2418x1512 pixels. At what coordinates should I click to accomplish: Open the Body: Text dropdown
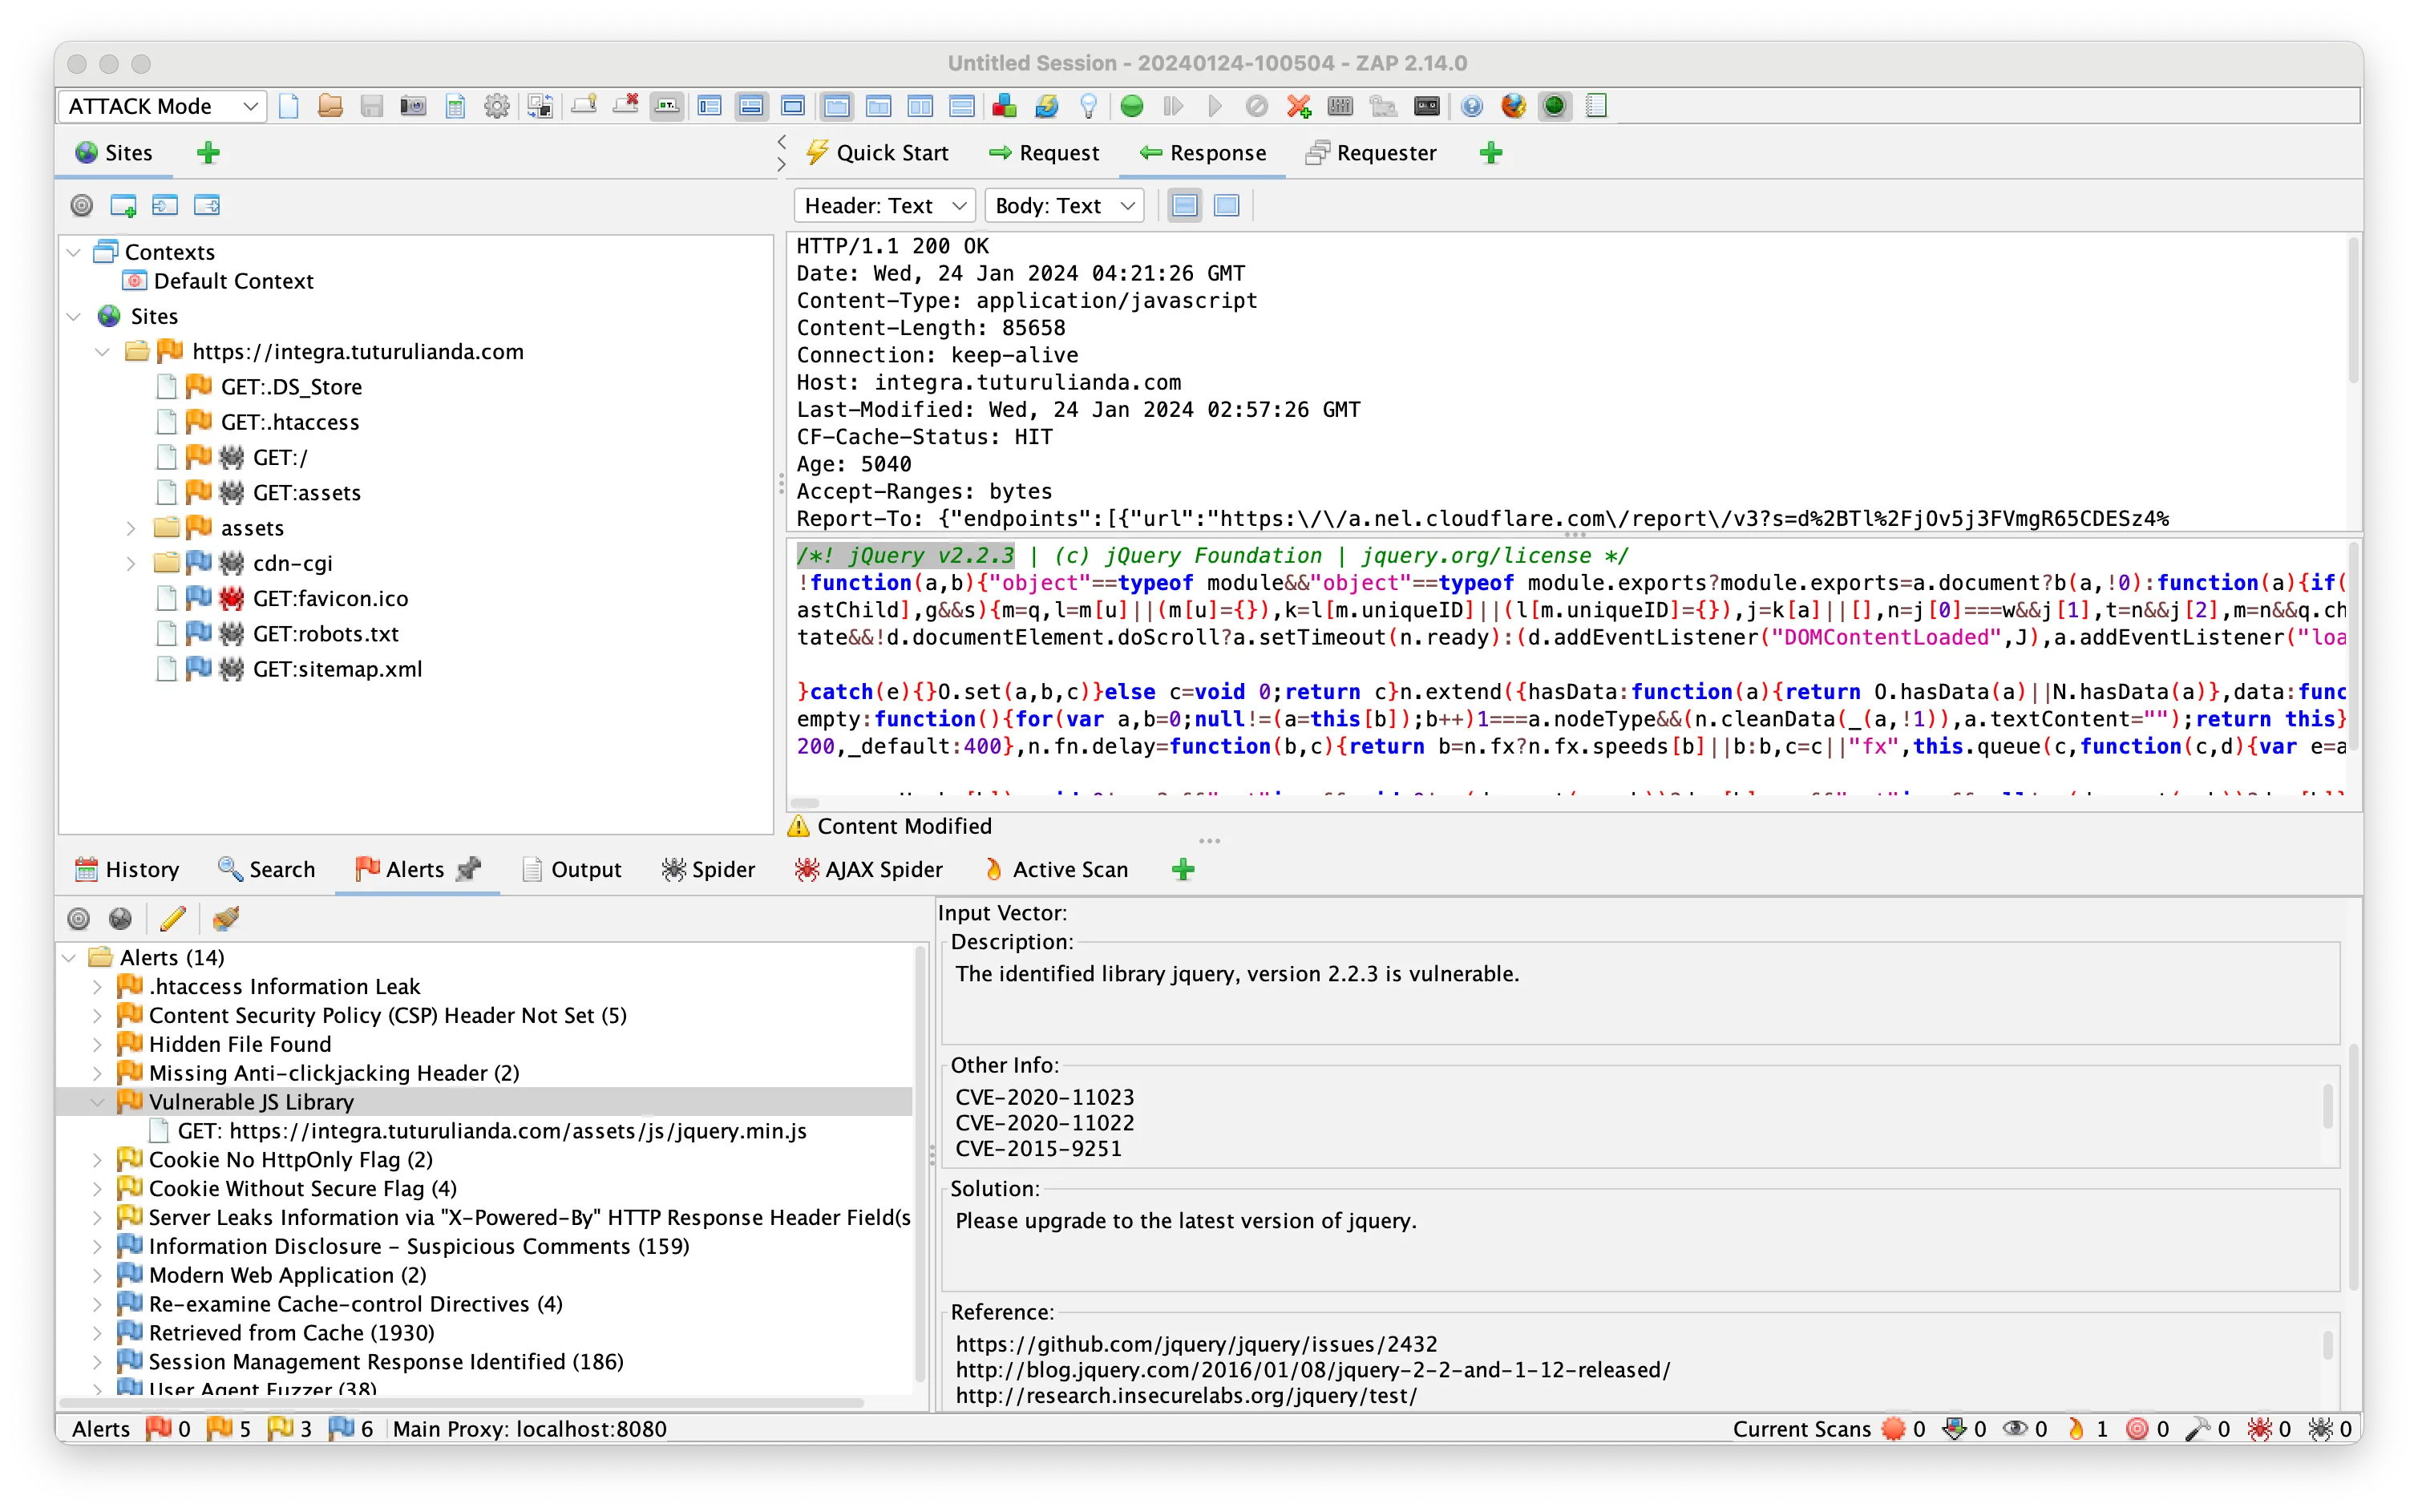point(1065,206)
